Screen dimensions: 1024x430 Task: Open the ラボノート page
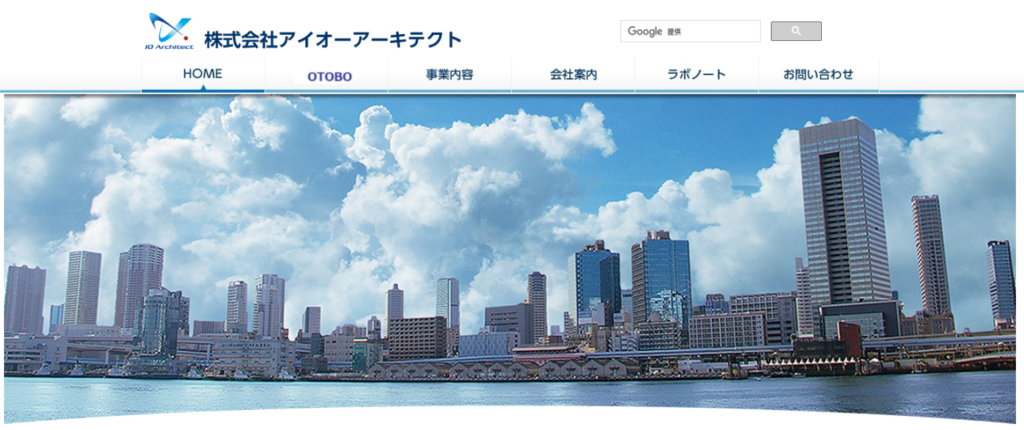click(696, 74)
